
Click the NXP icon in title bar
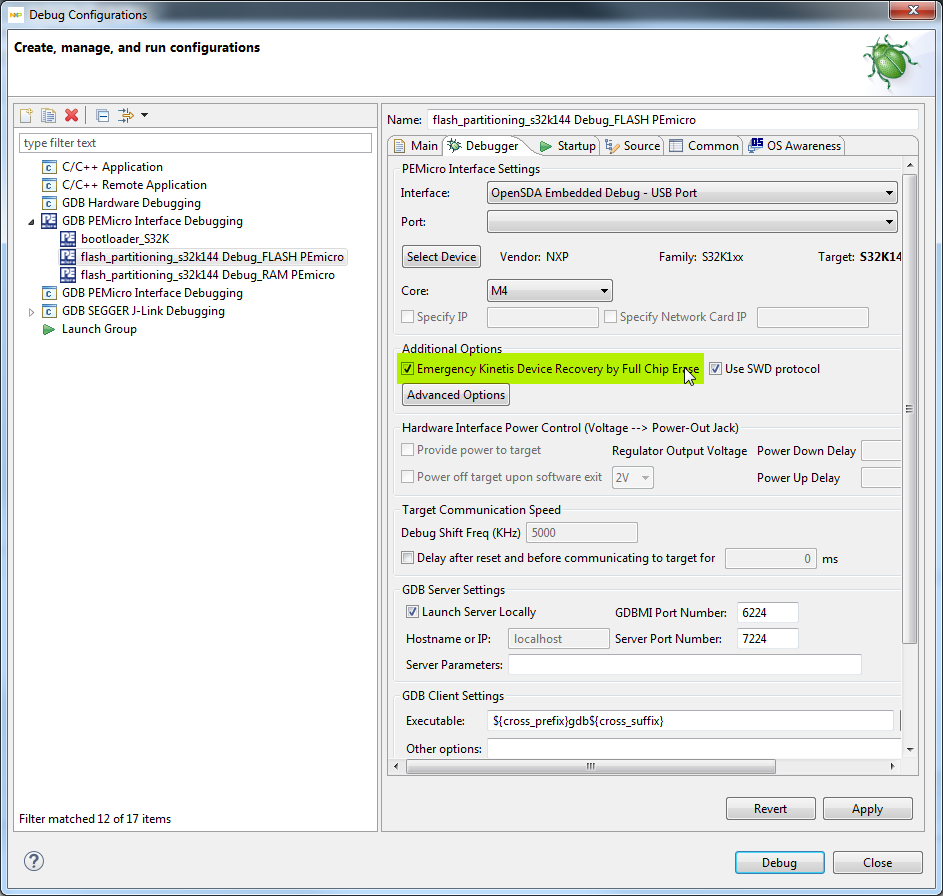[x=16, y=14]
